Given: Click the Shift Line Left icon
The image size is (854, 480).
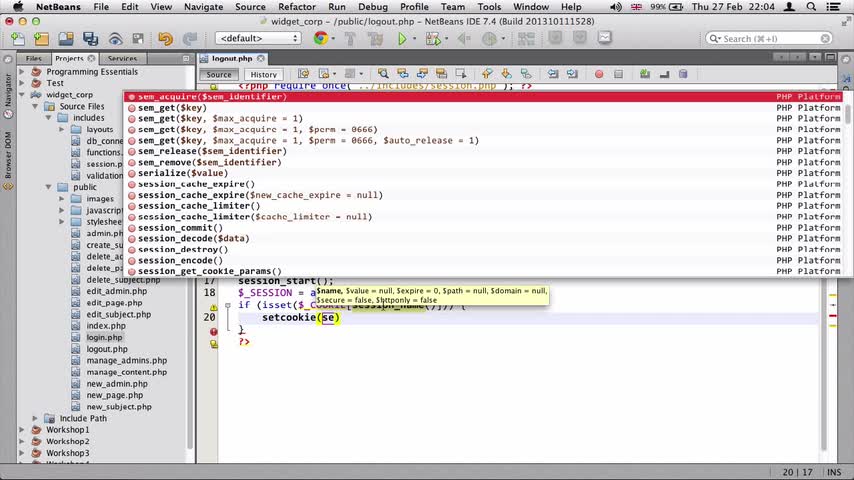Looking at the screenshot, I should pyautogui.click(x=553, y=74).
